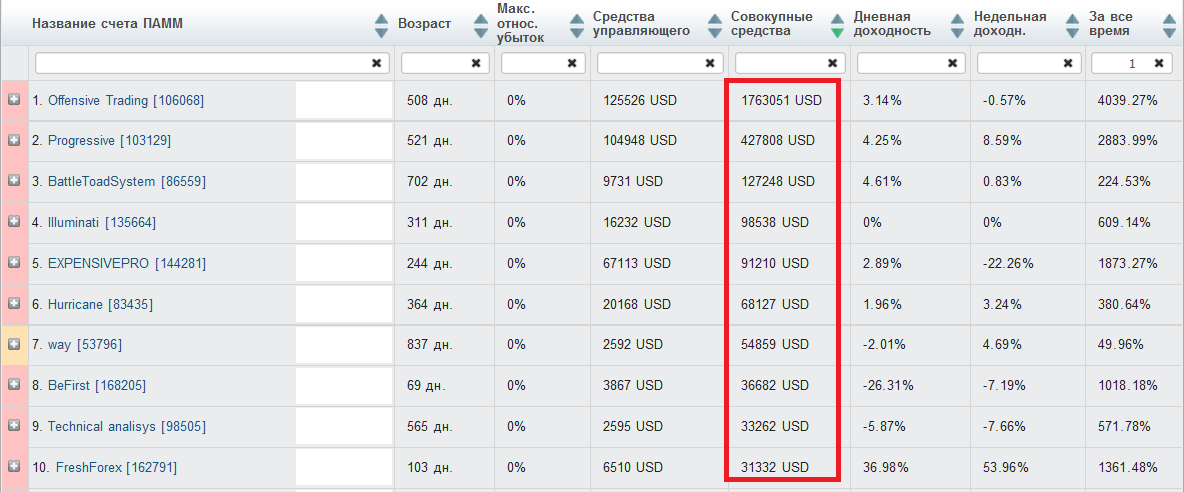1184x492 pixels.
Task: Click the Дневная доходность column header
Action: 893,23
